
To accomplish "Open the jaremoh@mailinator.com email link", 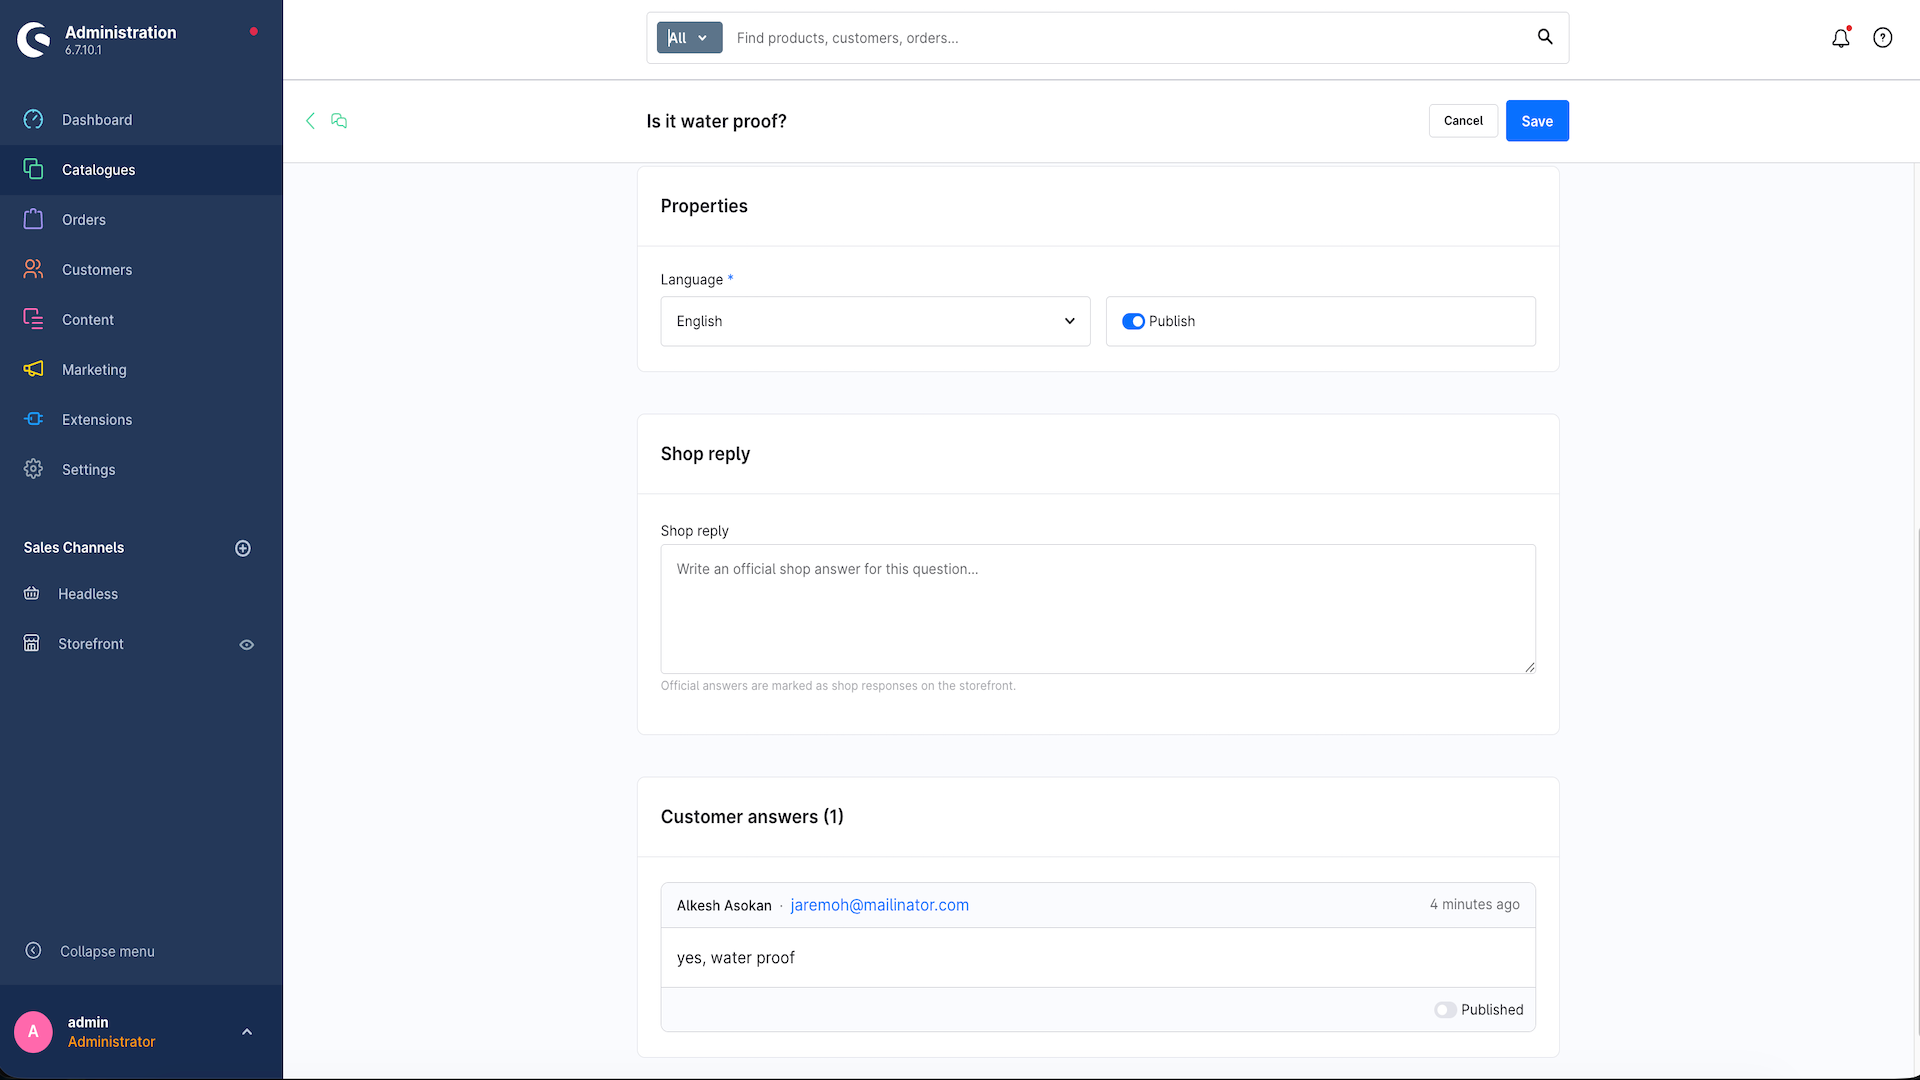I will coord(880,905).
